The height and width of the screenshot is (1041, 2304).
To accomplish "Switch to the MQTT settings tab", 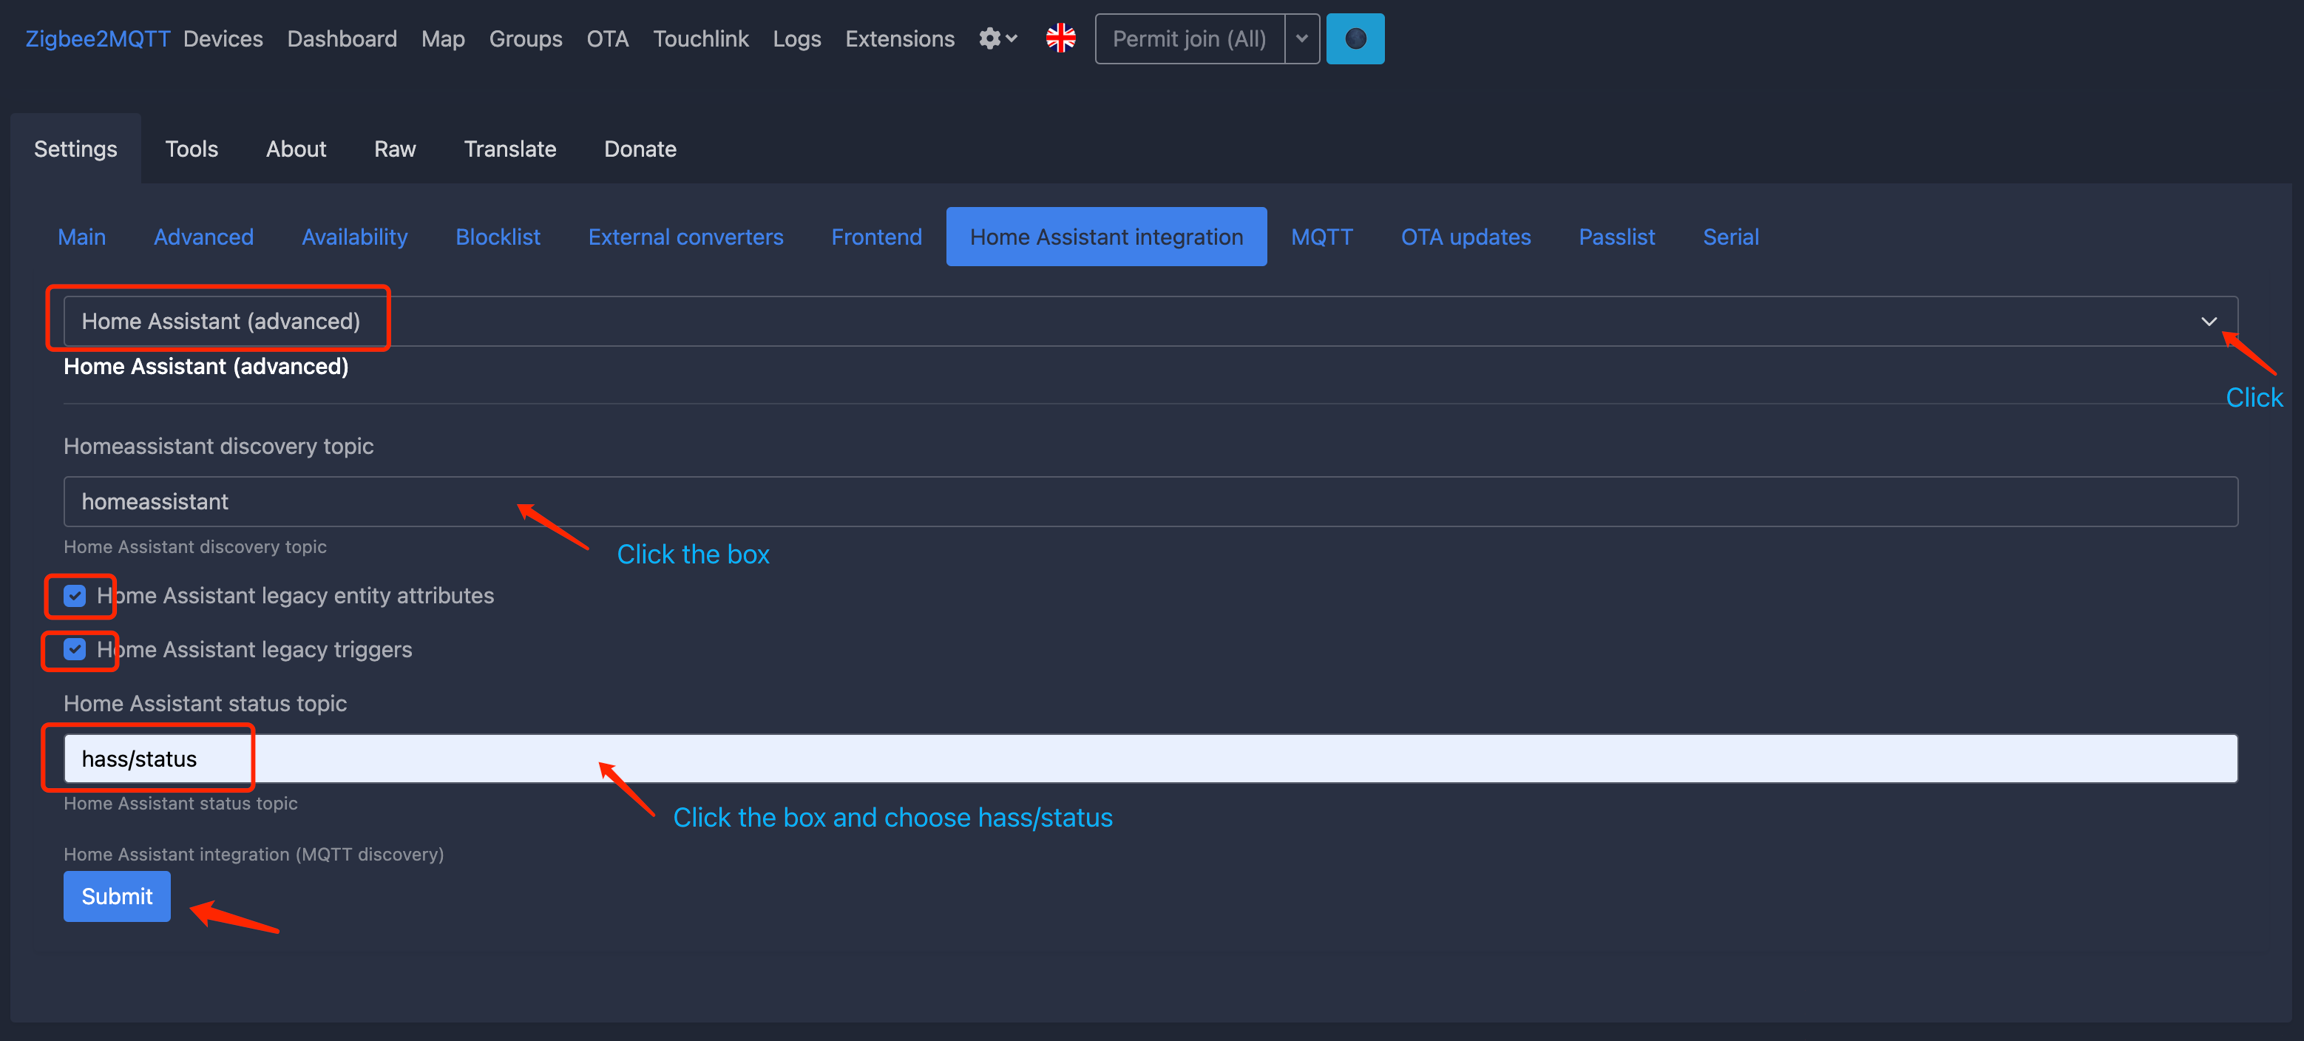I will point(1321,237).
